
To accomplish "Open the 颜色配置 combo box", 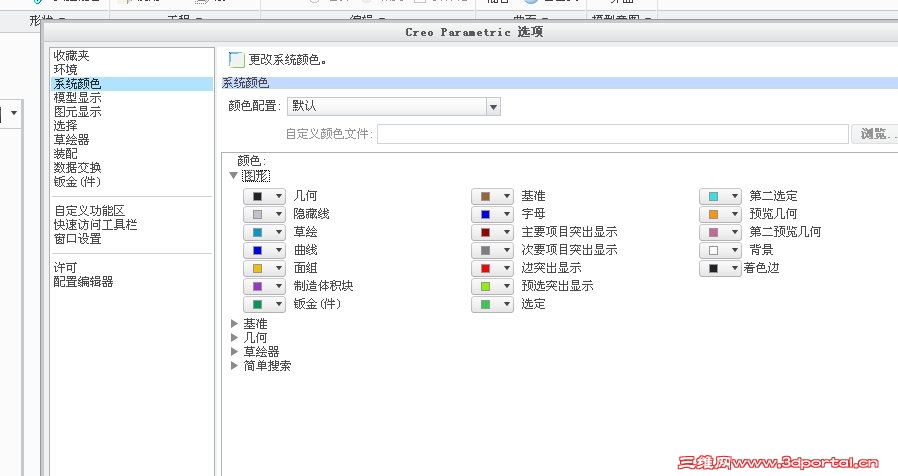I will click(x=393, y=107).
